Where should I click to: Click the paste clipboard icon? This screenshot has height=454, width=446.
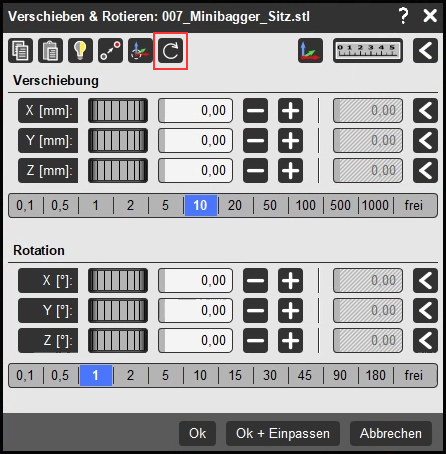(x=50, y=51)
